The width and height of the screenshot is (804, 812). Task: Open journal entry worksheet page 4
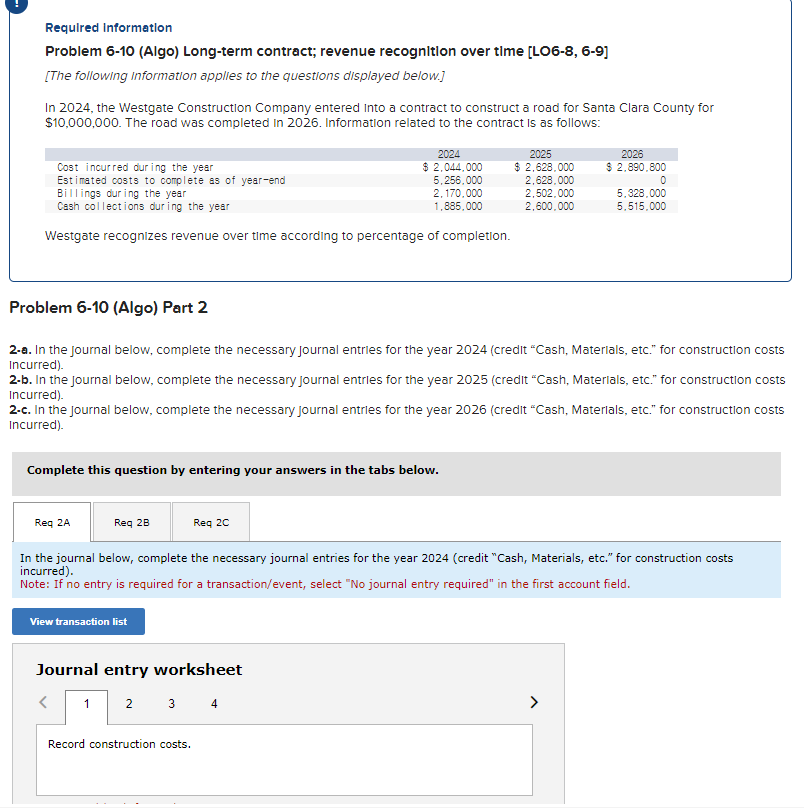214,704
